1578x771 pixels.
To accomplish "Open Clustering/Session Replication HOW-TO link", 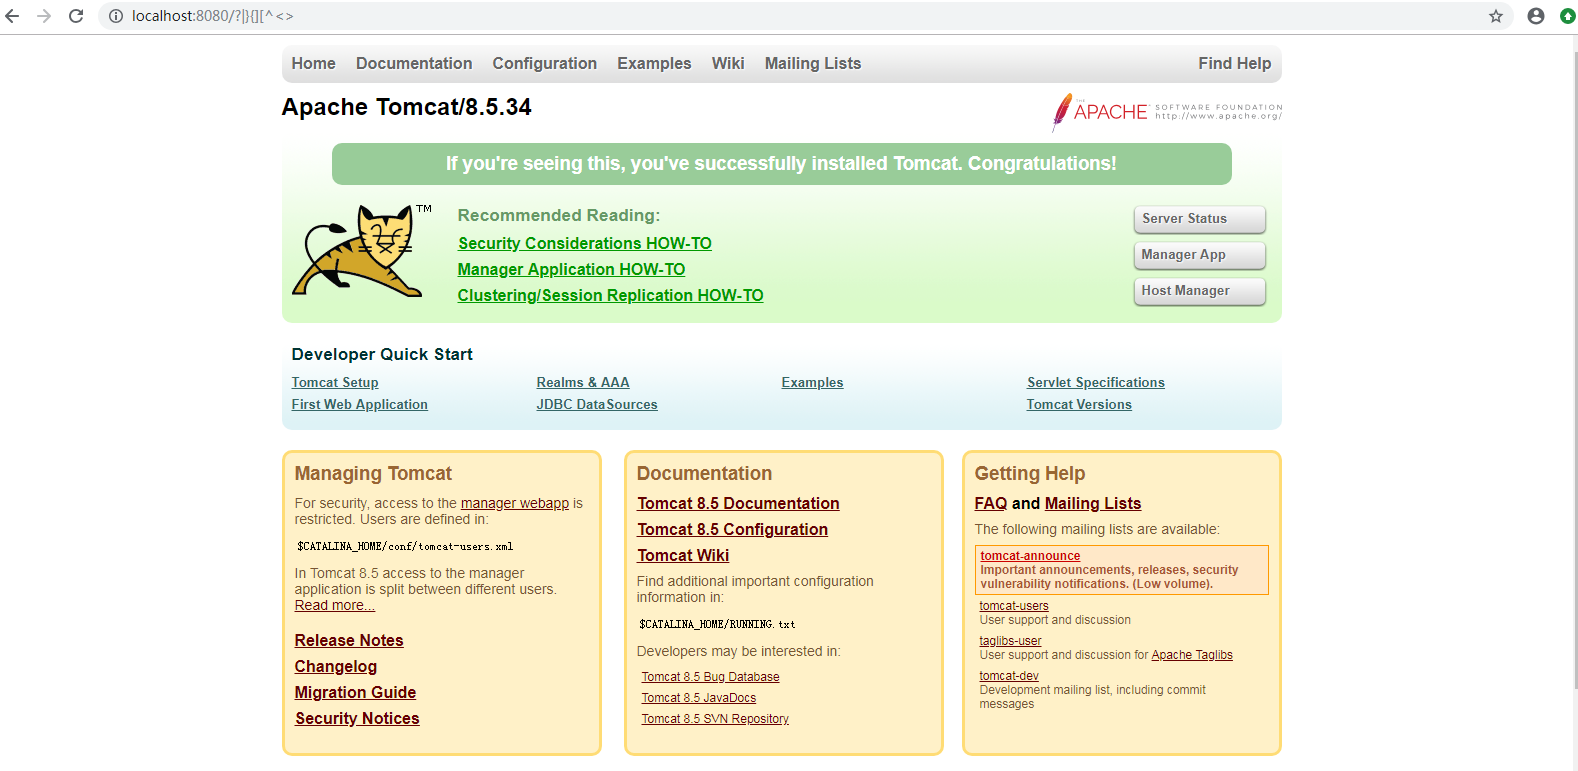I will 610,295.
